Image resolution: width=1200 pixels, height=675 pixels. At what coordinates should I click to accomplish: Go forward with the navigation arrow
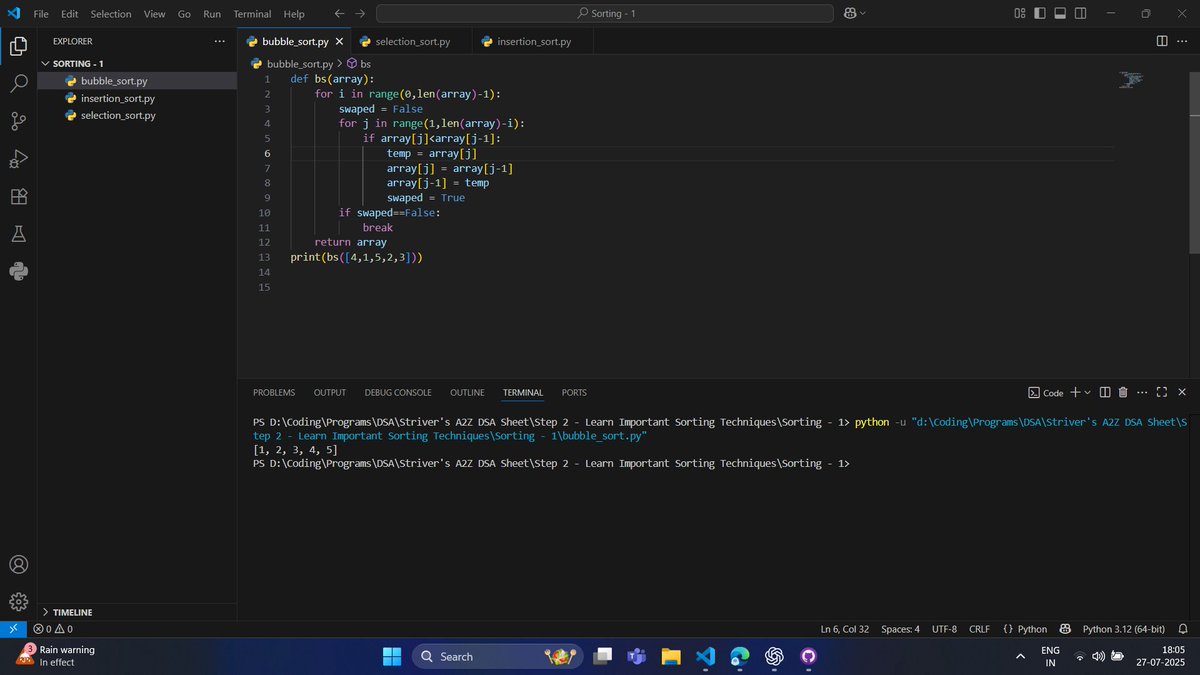(360, 13)
